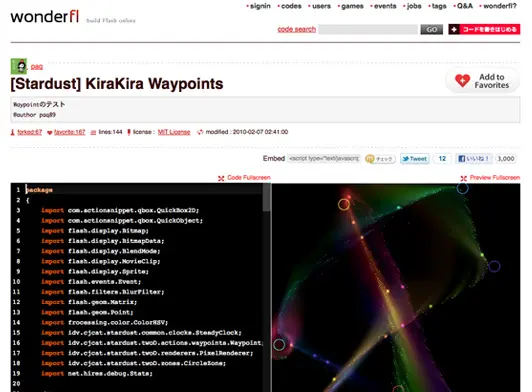Open the favorite:167 link
Viewport: 532px width, 392px height.
point(70,132)
